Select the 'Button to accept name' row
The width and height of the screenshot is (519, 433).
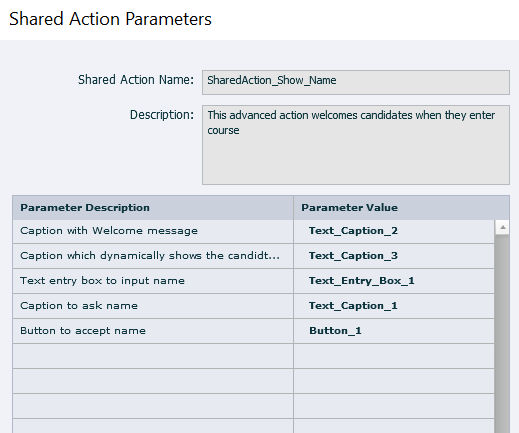pyautogui.click(x=253, y=331)
